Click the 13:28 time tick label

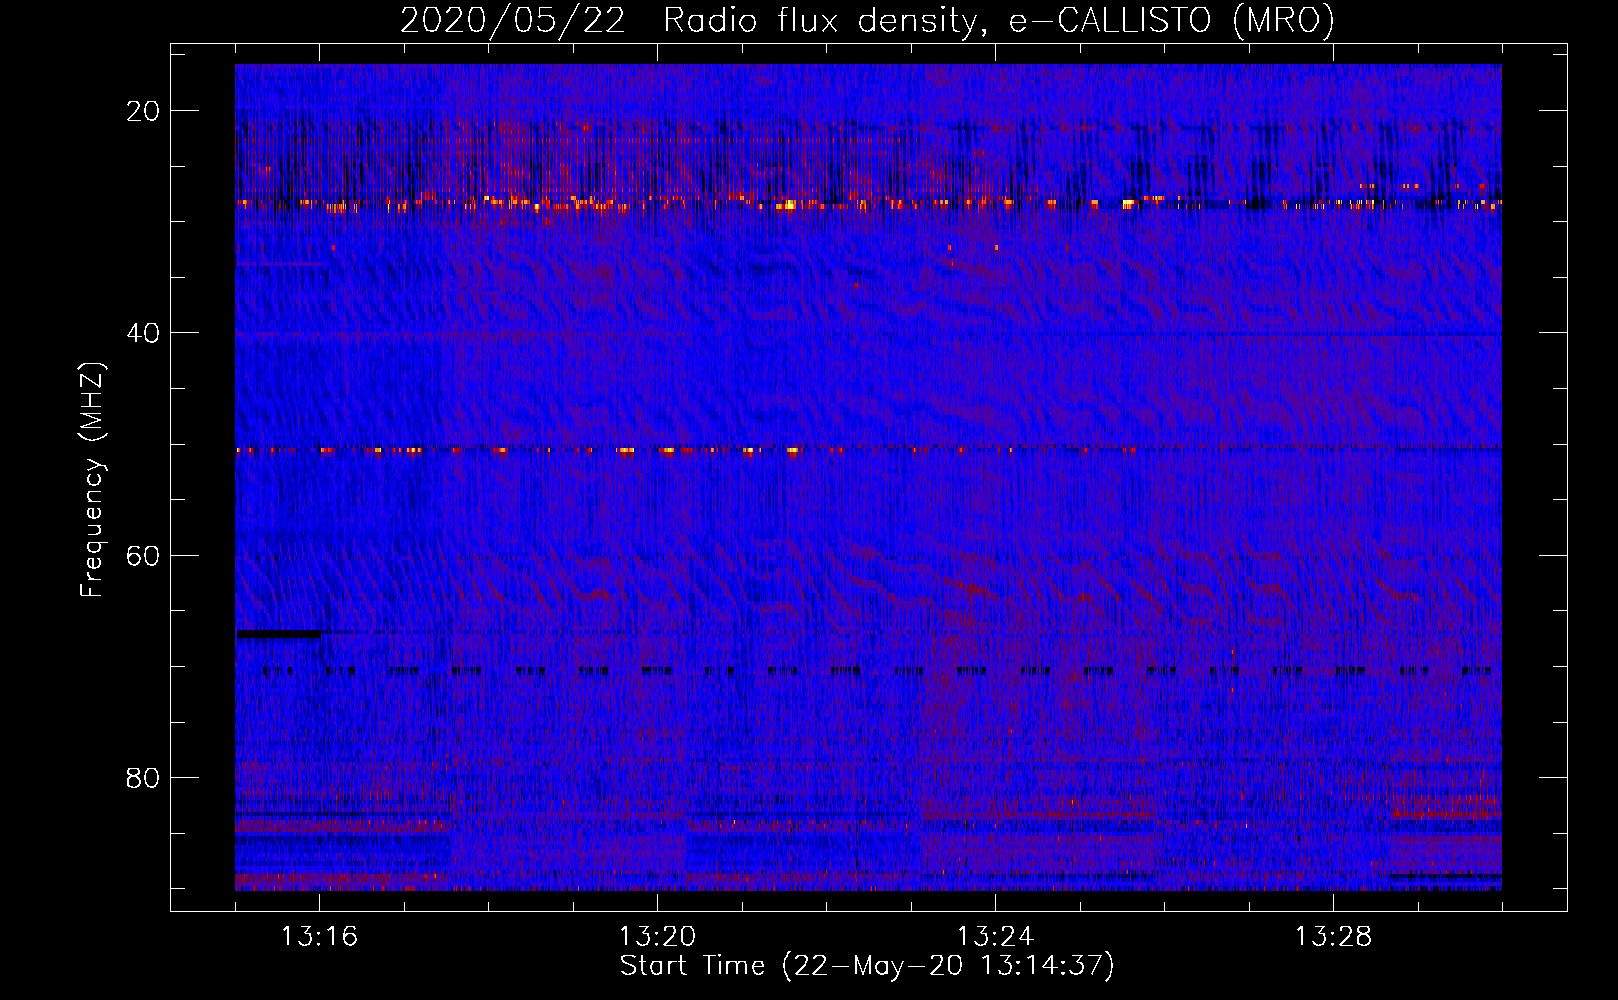point(1333,937)
